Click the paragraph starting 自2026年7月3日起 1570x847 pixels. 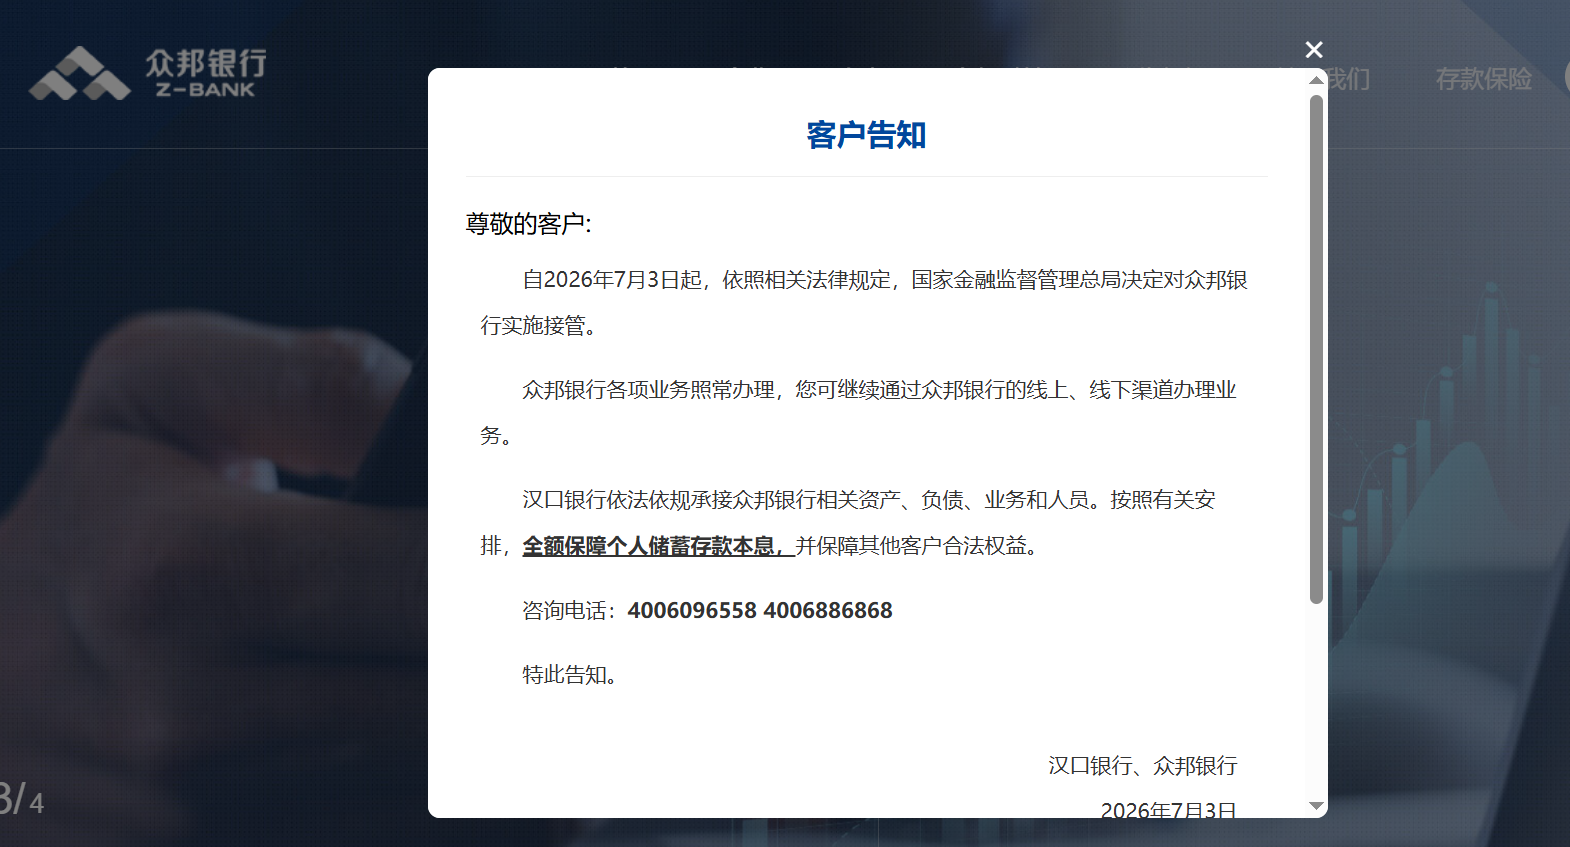coord(865,302)
